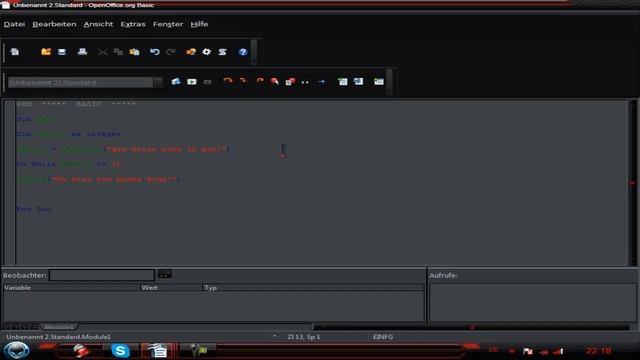Viewport: 640px width, 360px height.
Task: Click inside the Aufrufe call stack box
Action: 533,302
